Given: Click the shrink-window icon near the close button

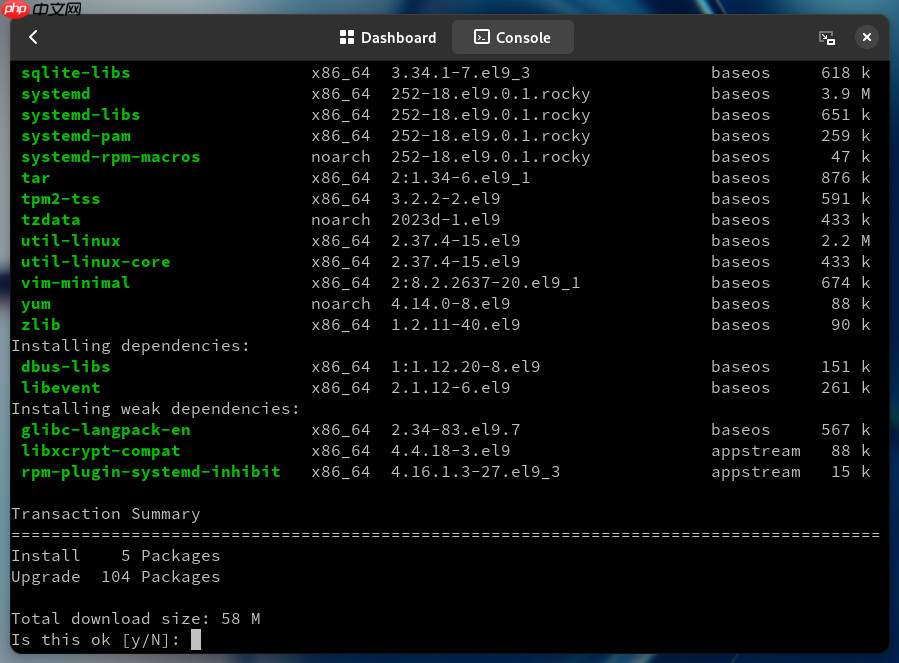Looking at the screenshot, I should (x=827, y=37).
